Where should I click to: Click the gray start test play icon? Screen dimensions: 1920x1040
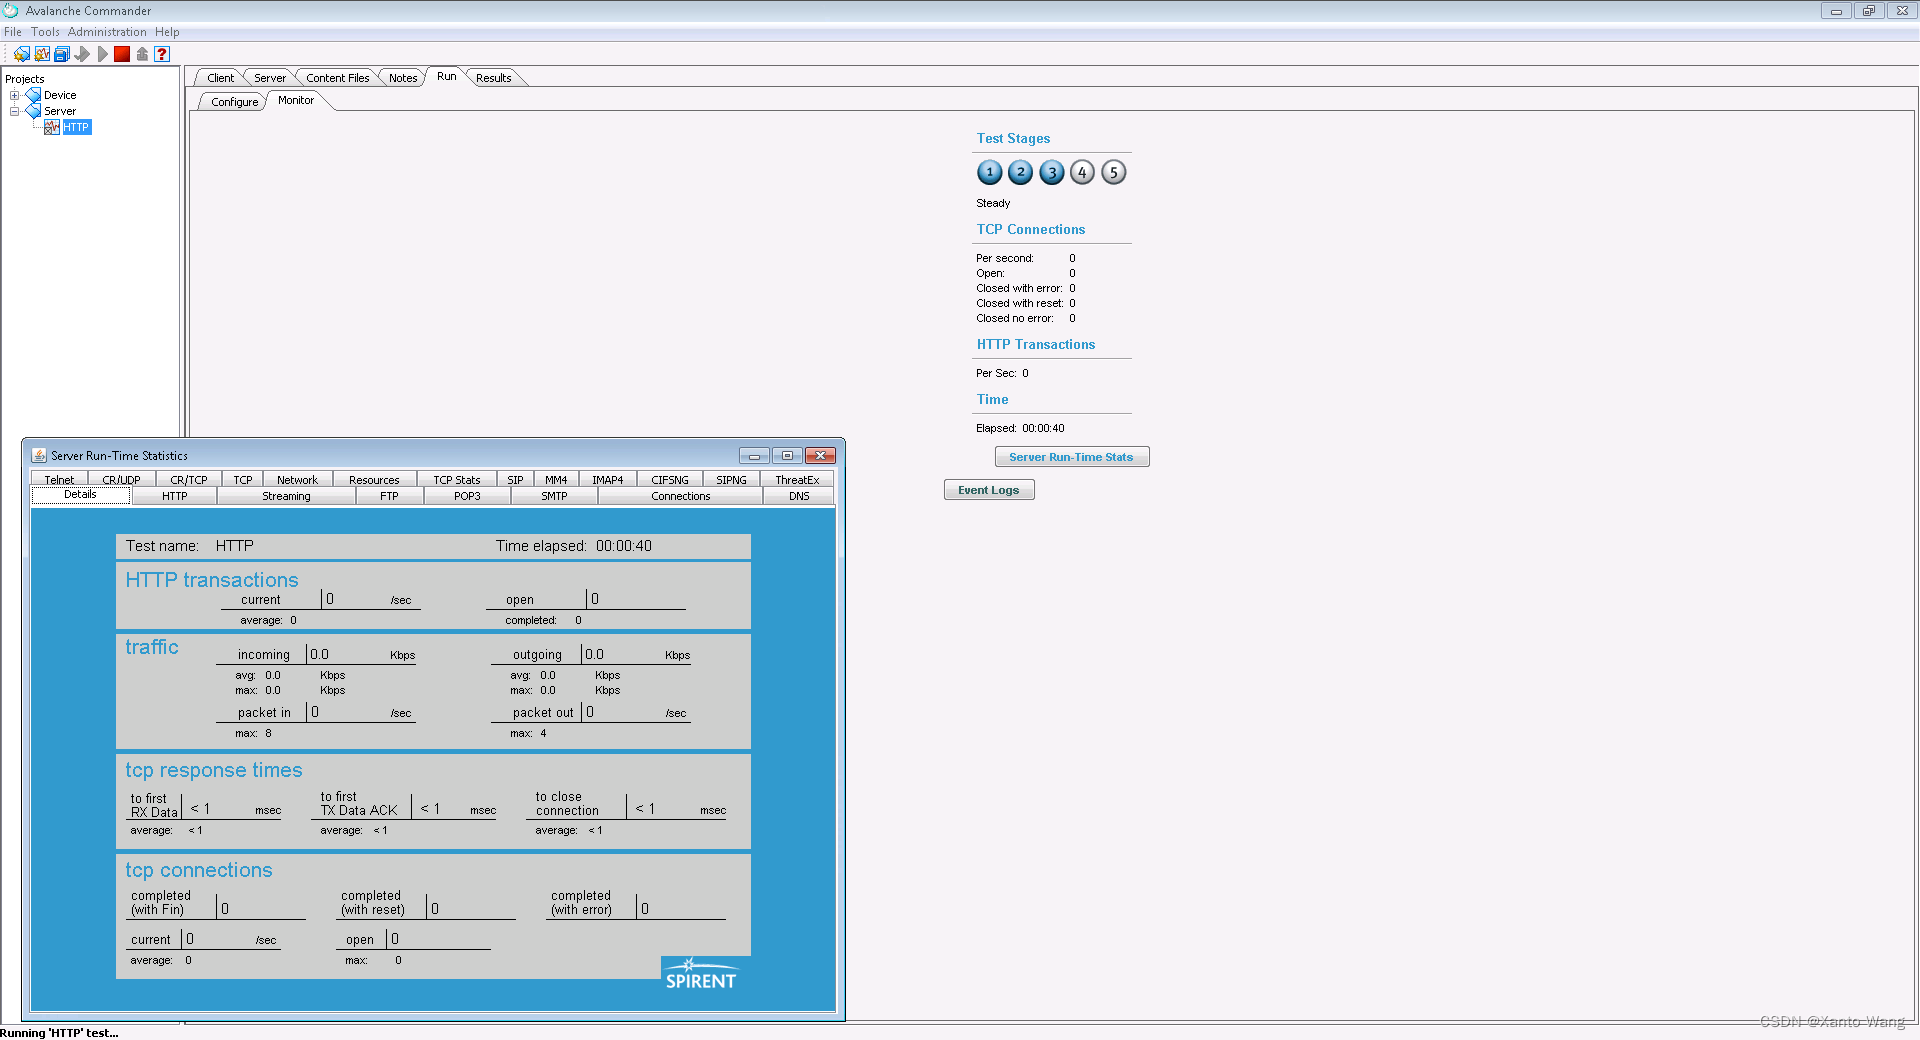point(102,54)
